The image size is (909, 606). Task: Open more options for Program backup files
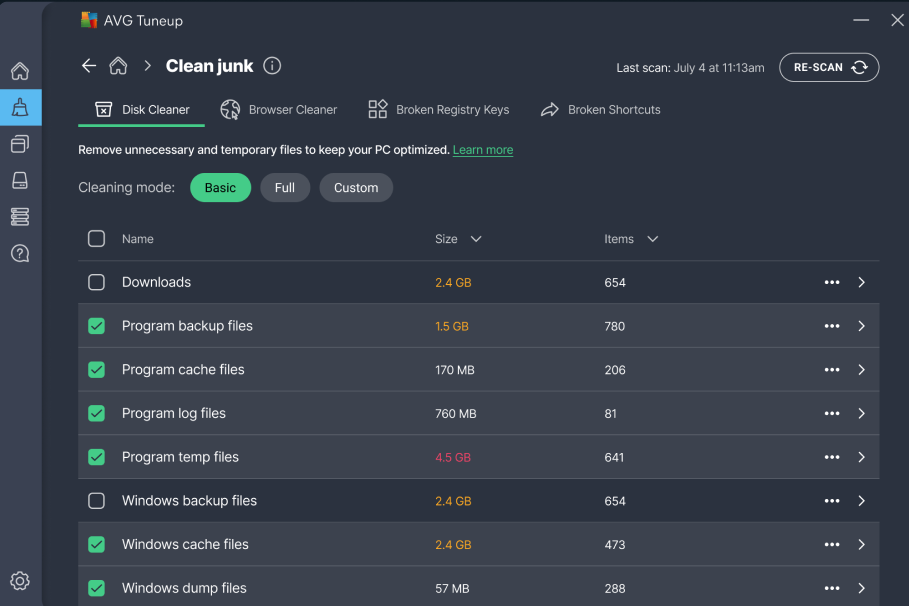(832, 326)
